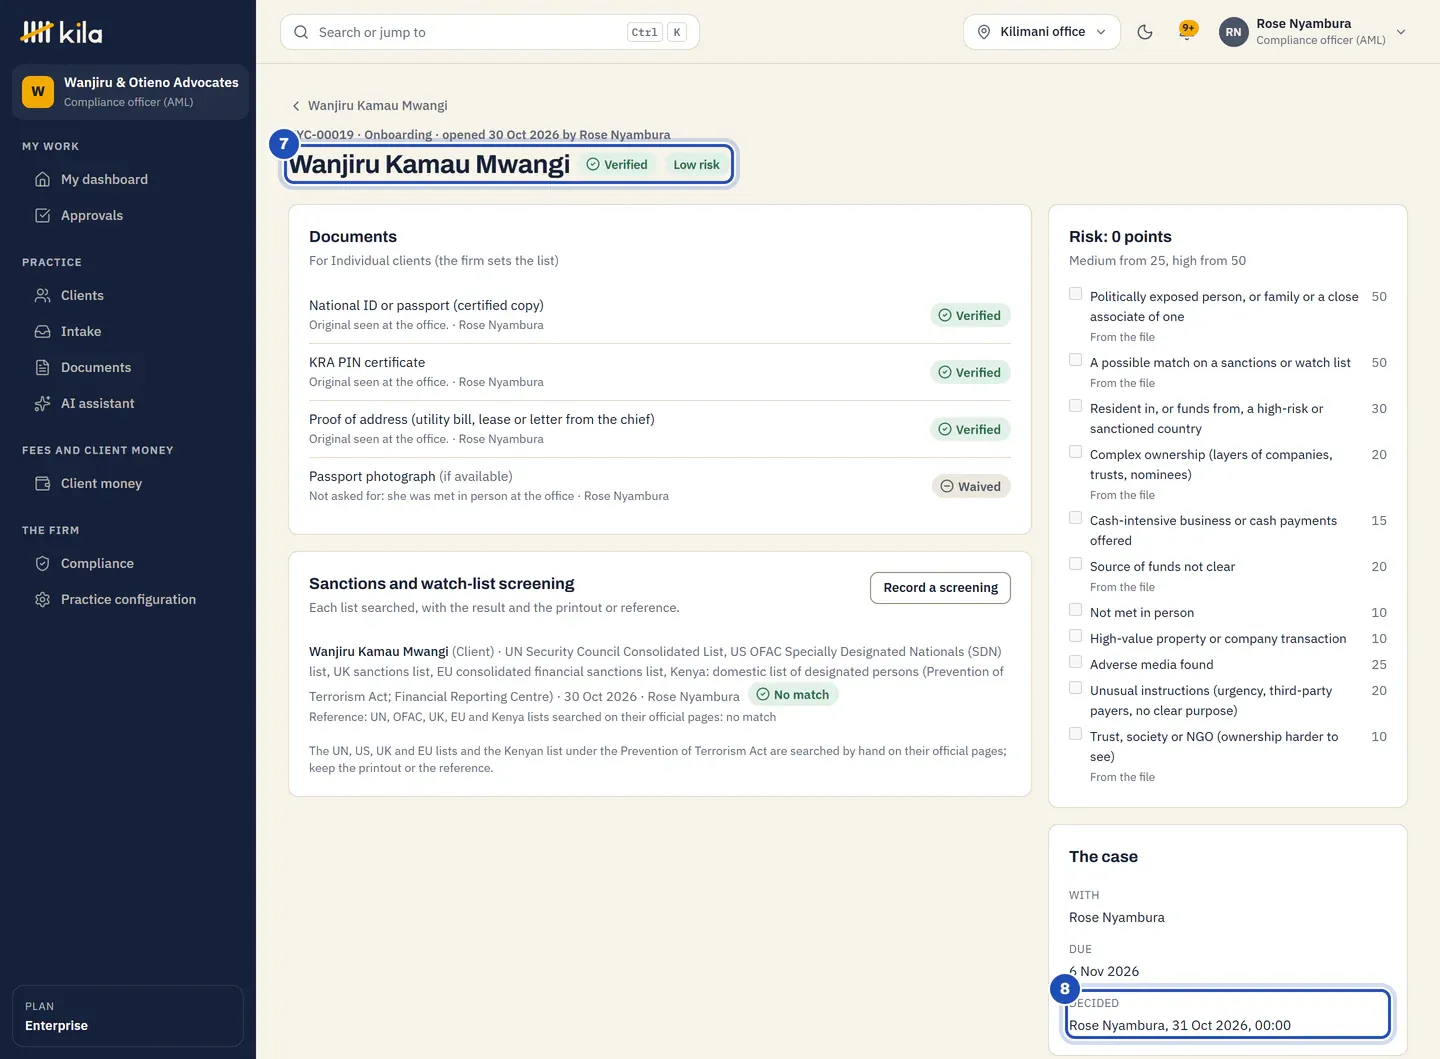This screenshot has width=1440, height=1059.
Task: Tick the Complex ownership checkbox
Action: (1076, 452)
